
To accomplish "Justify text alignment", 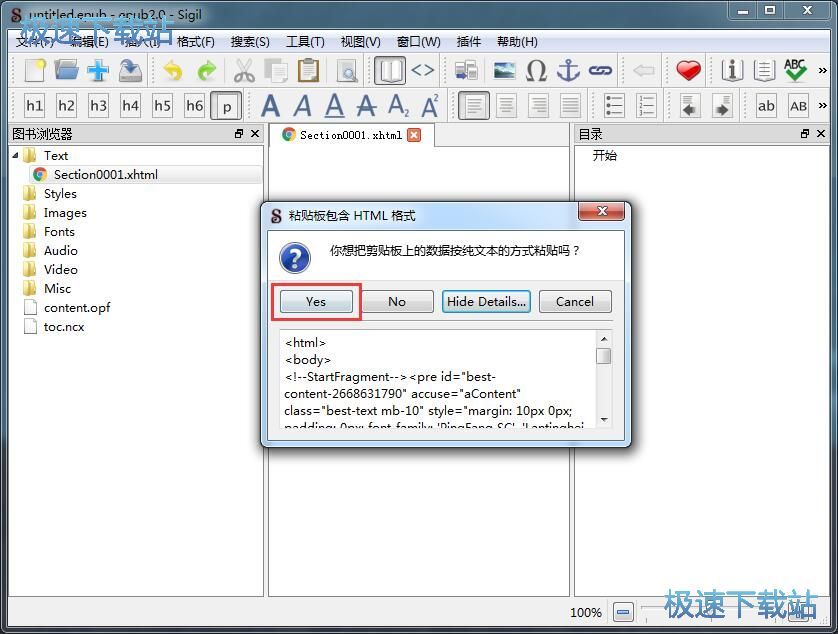I will 570,106.
